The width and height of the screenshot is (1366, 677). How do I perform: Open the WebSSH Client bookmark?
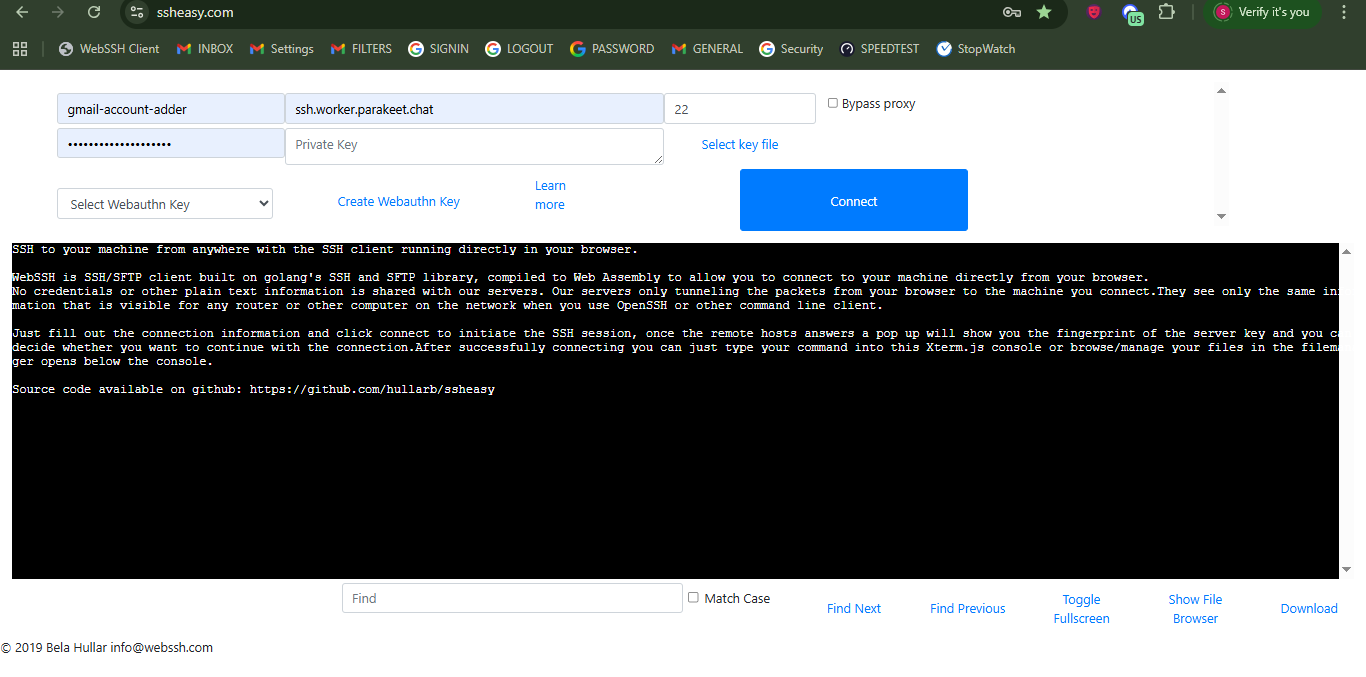[x=109, y=48]
